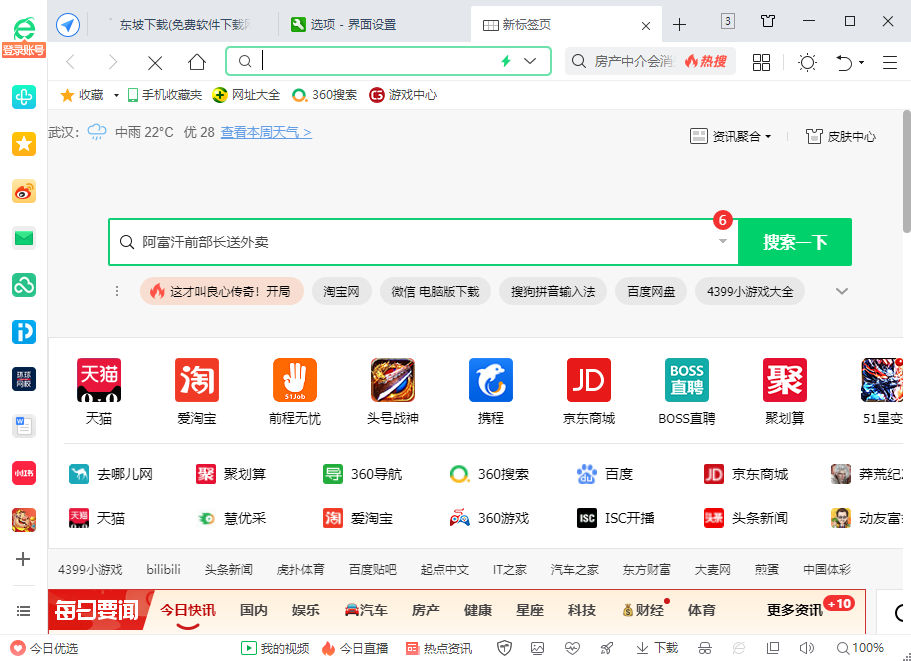Open a new tab with plus button
The width and height of the screenshot is (911, 661).
click(679, 24)
